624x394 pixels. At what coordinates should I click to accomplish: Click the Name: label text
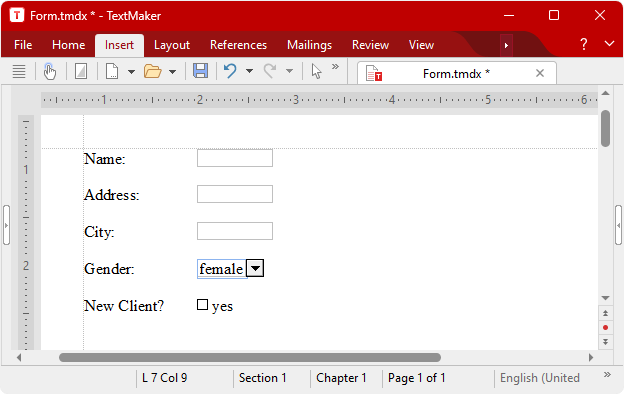pos(105,159)
